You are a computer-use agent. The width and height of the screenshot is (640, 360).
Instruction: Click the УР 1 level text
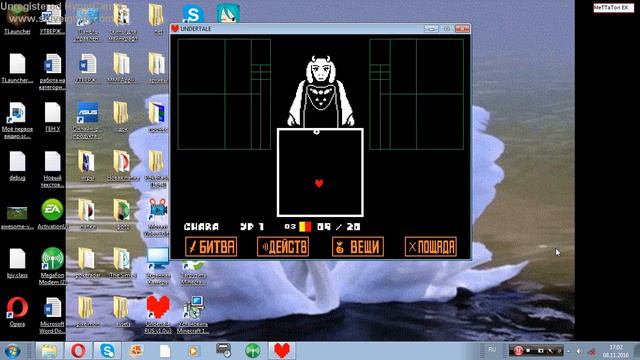pos(252,227)
